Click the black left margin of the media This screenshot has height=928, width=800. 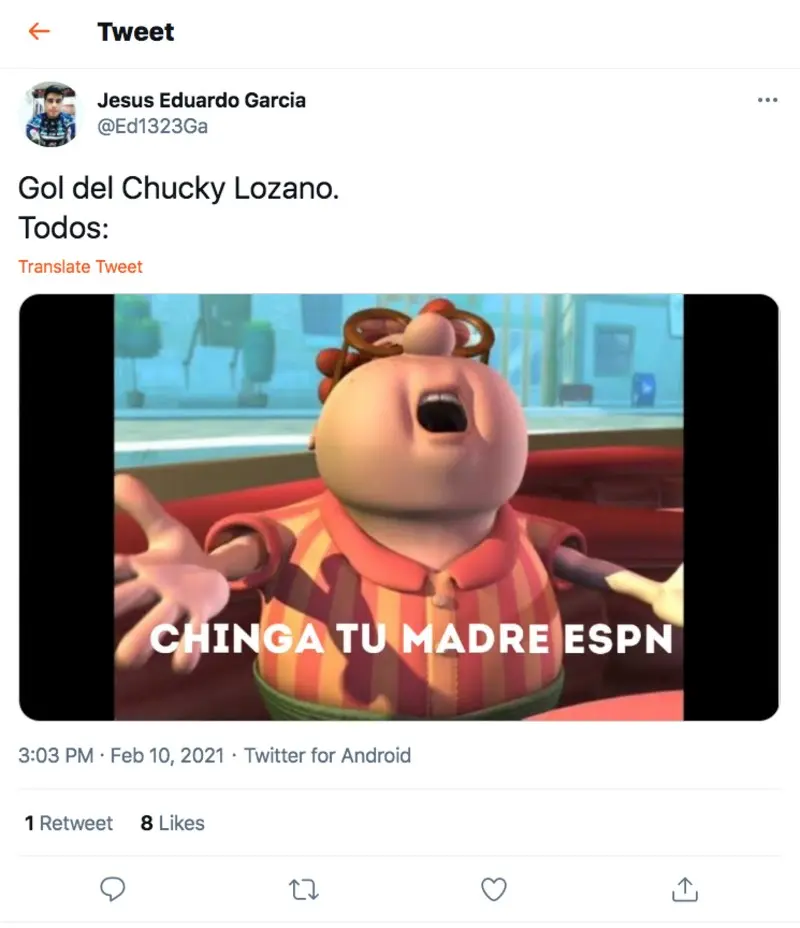click(x=67, y=507)
